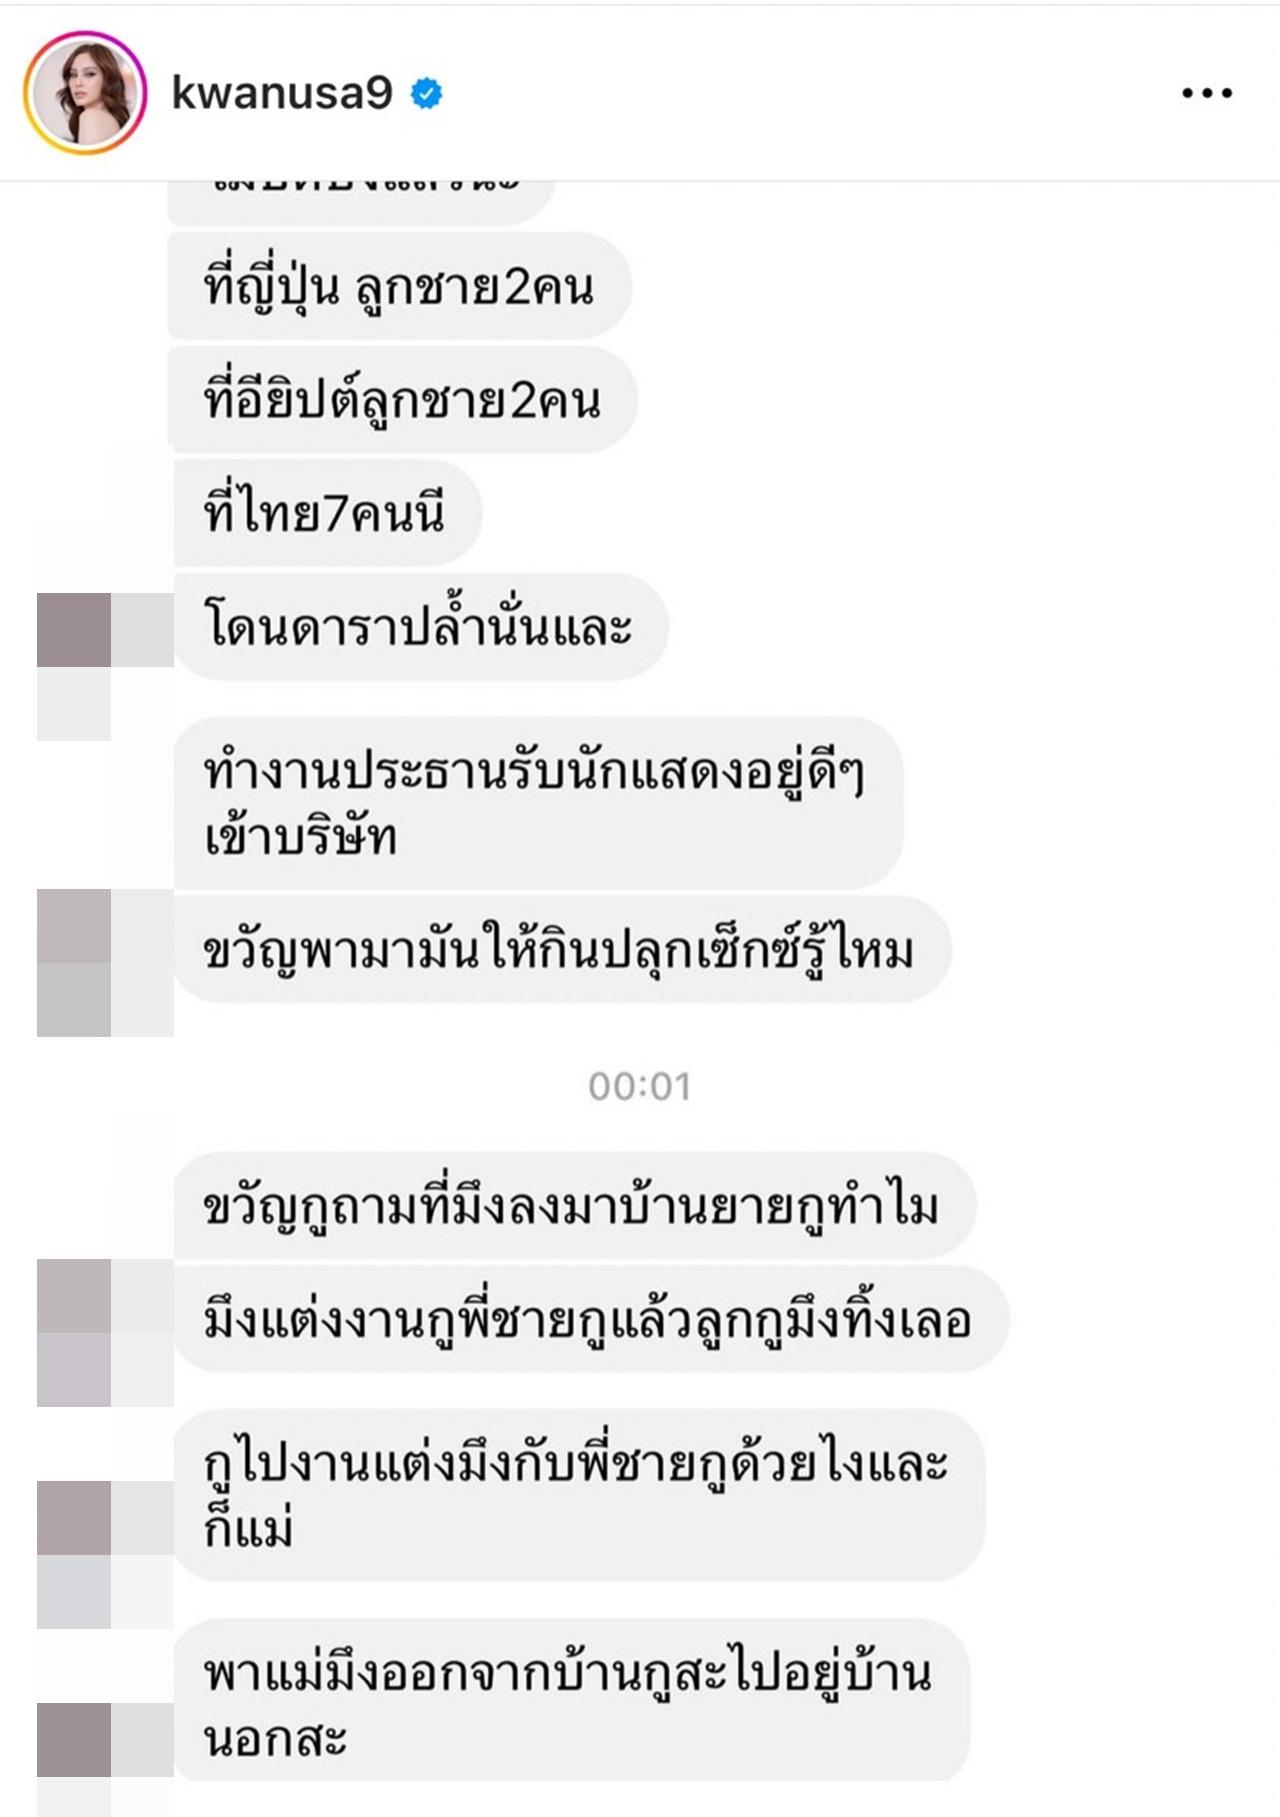Open the three-dots more options menu
Viewport: 1280px width, 1817px height.
pos(1206,93)
